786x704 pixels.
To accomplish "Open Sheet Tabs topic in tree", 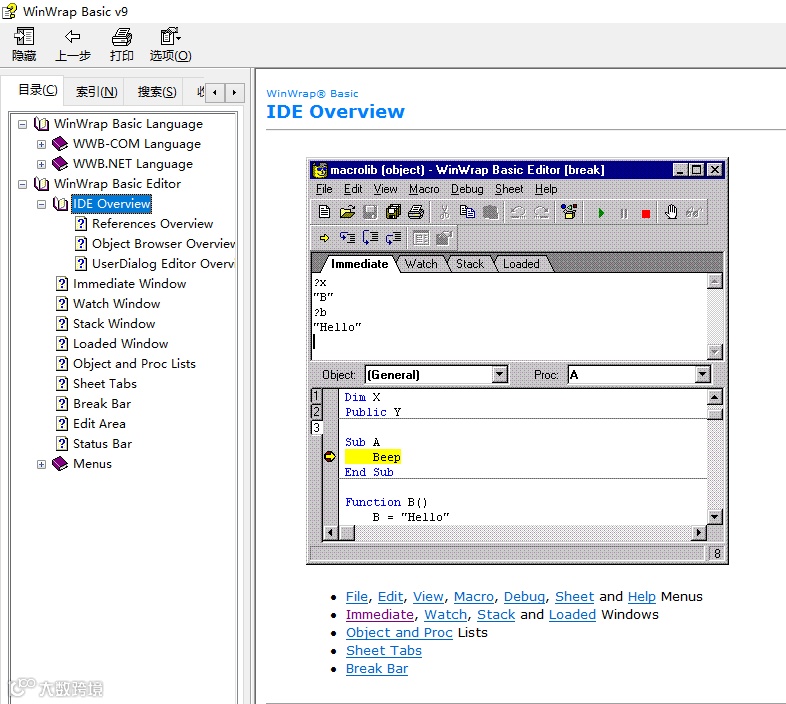I will pyautogui.click(x=105, y=384).
